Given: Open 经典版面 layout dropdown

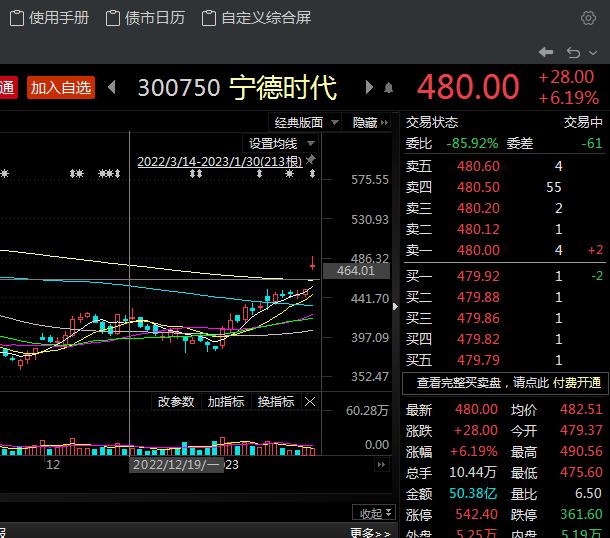Looking at the screenshot, I should click(x=305, y=123).
